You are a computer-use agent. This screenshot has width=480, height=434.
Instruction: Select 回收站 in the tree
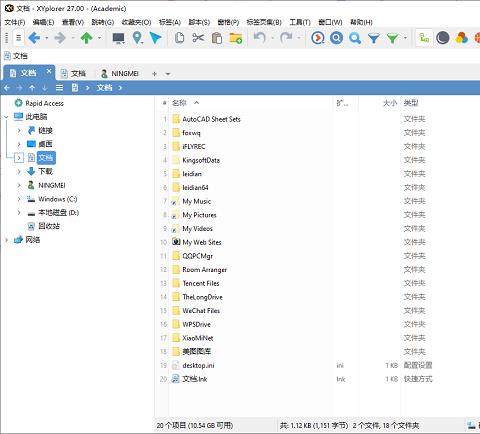click(49, 226)
